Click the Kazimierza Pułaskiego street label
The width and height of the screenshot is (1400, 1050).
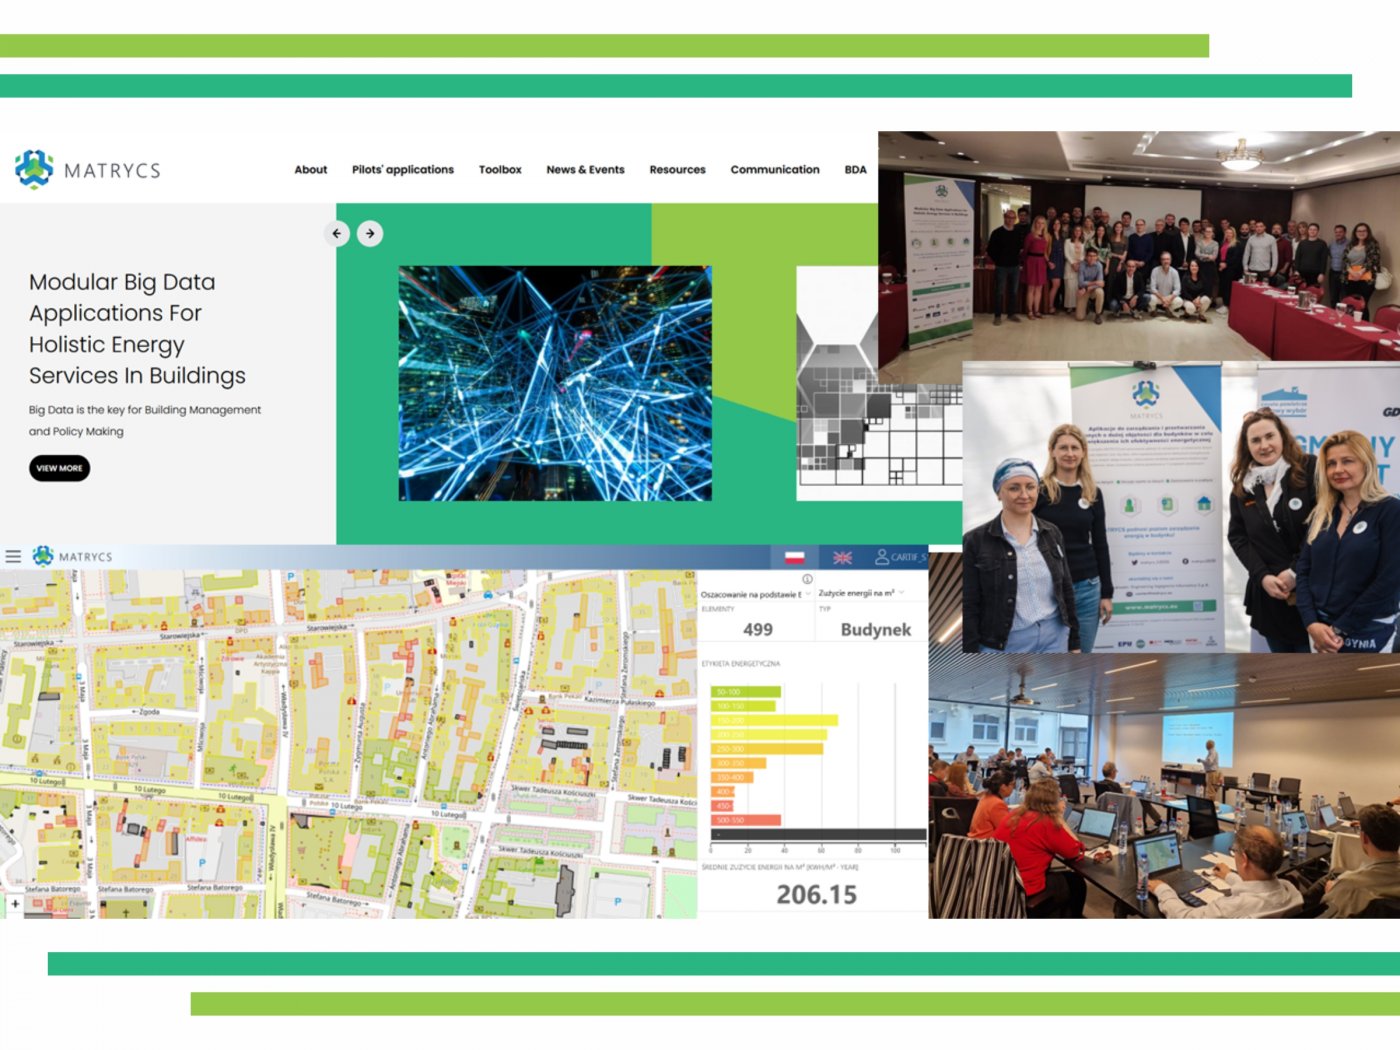tap(619, 702)
